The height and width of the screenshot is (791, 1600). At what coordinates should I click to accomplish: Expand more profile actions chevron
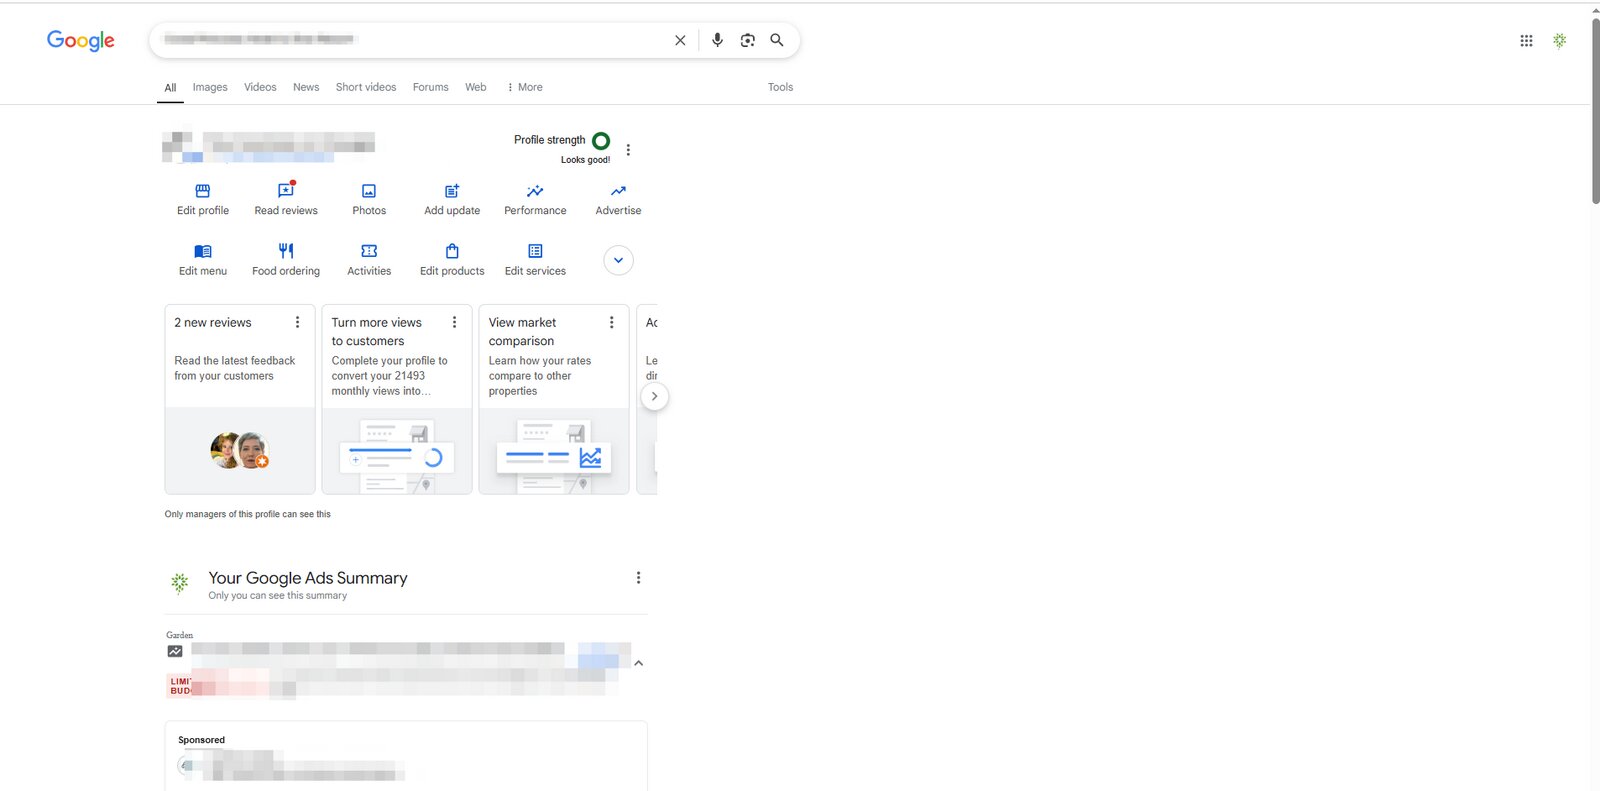click(618, 260)
